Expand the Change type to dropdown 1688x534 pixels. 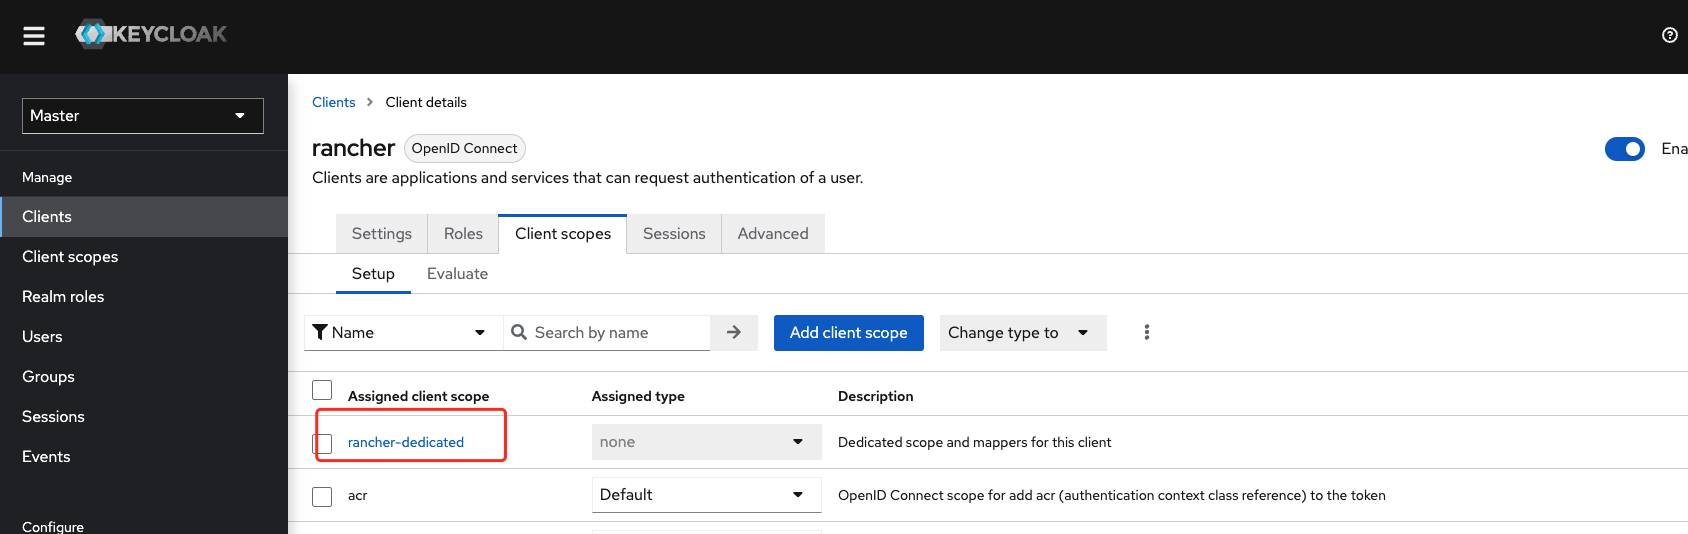(1023, 332)
